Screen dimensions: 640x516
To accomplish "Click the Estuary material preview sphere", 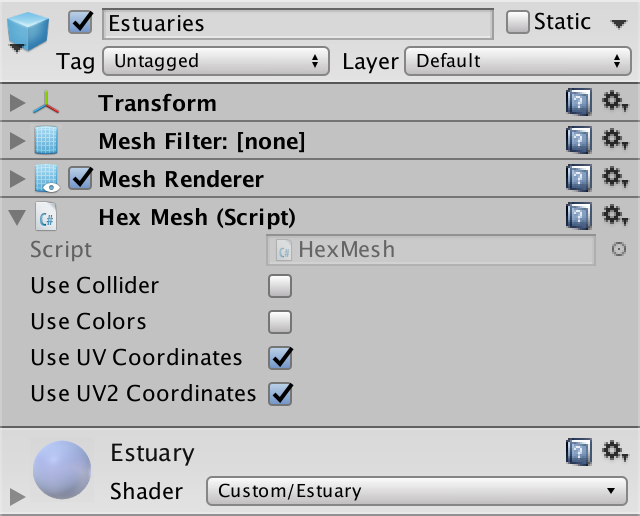I will [66, 471].
